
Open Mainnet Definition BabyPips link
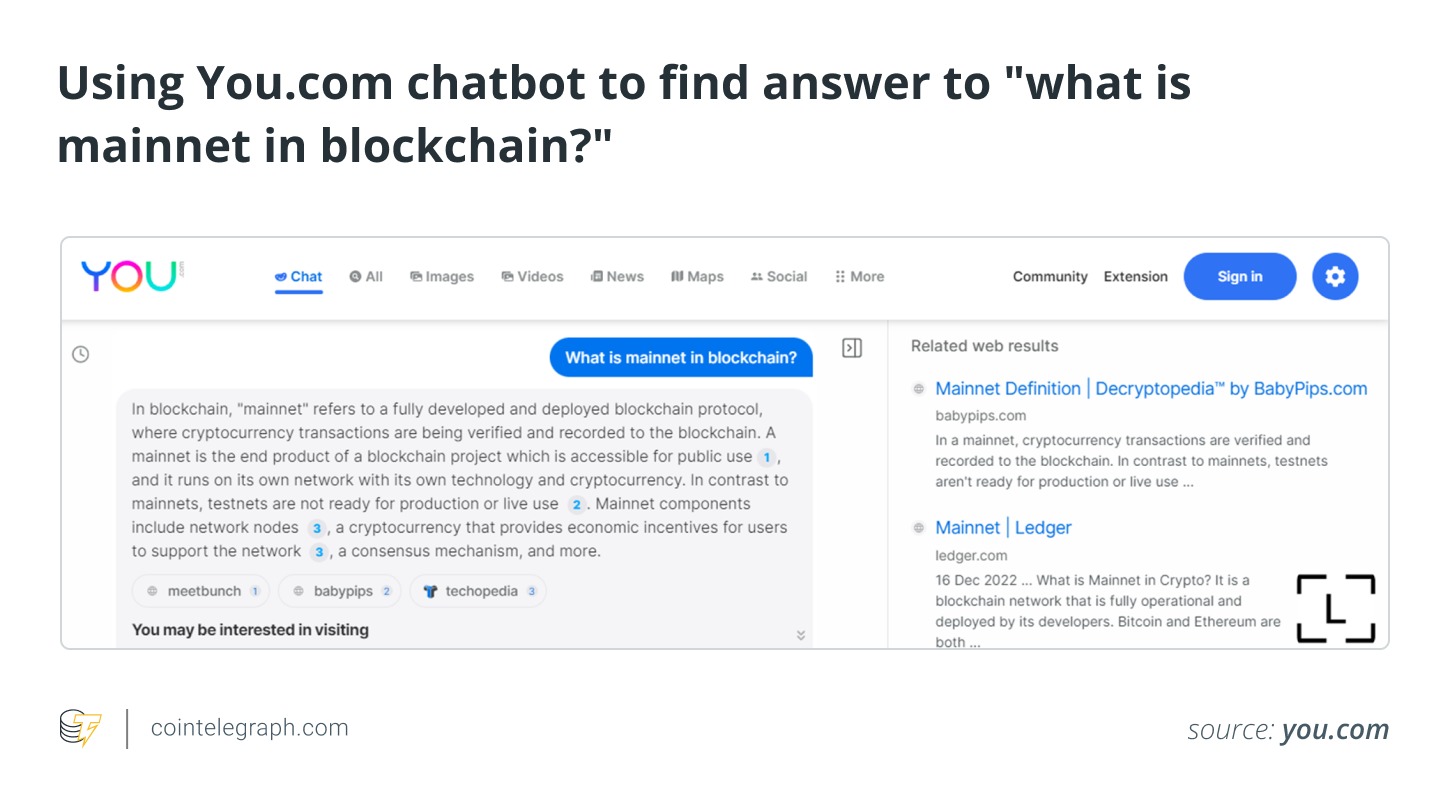(x=1151, y=389)
